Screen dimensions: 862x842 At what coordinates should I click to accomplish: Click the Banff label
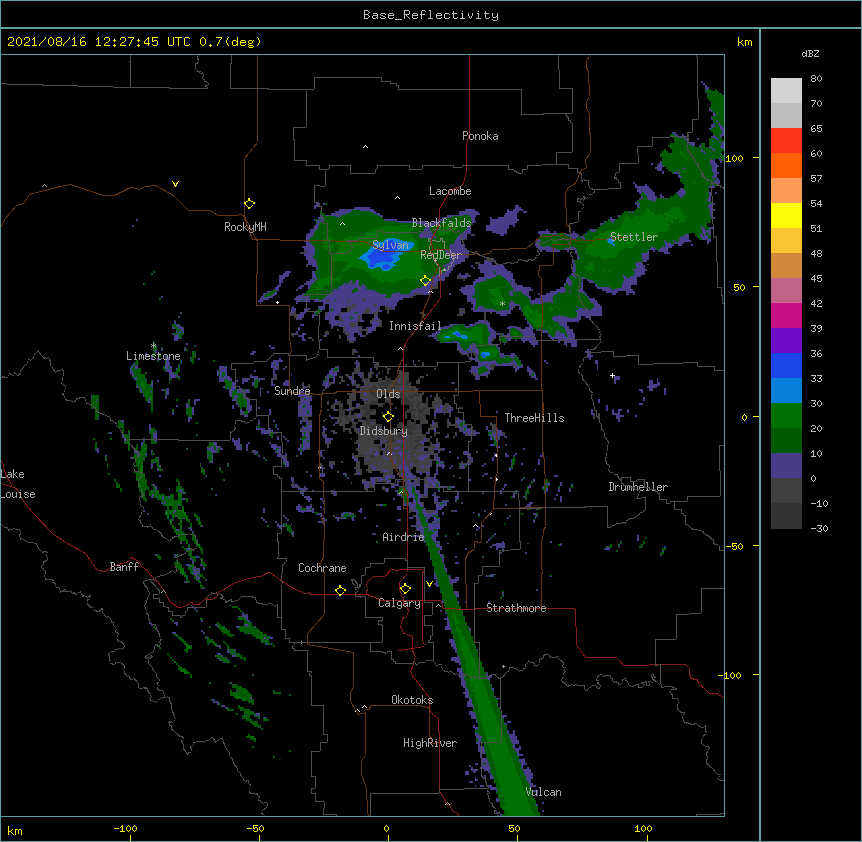point(124,567)
